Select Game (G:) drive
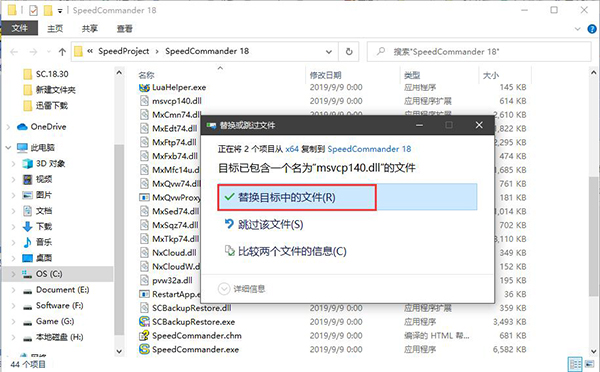Image resolution: width=600 pixels, height=372 pixels. 55,321
